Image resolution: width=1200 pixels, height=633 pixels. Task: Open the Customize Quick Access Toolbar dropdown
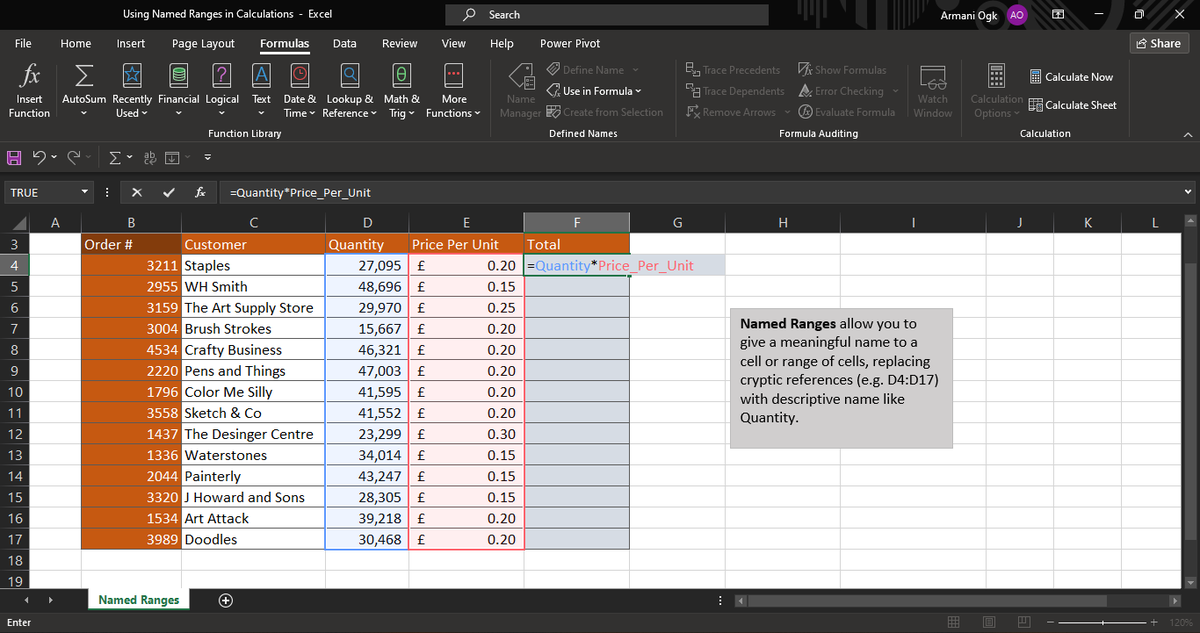pos(209,156)
